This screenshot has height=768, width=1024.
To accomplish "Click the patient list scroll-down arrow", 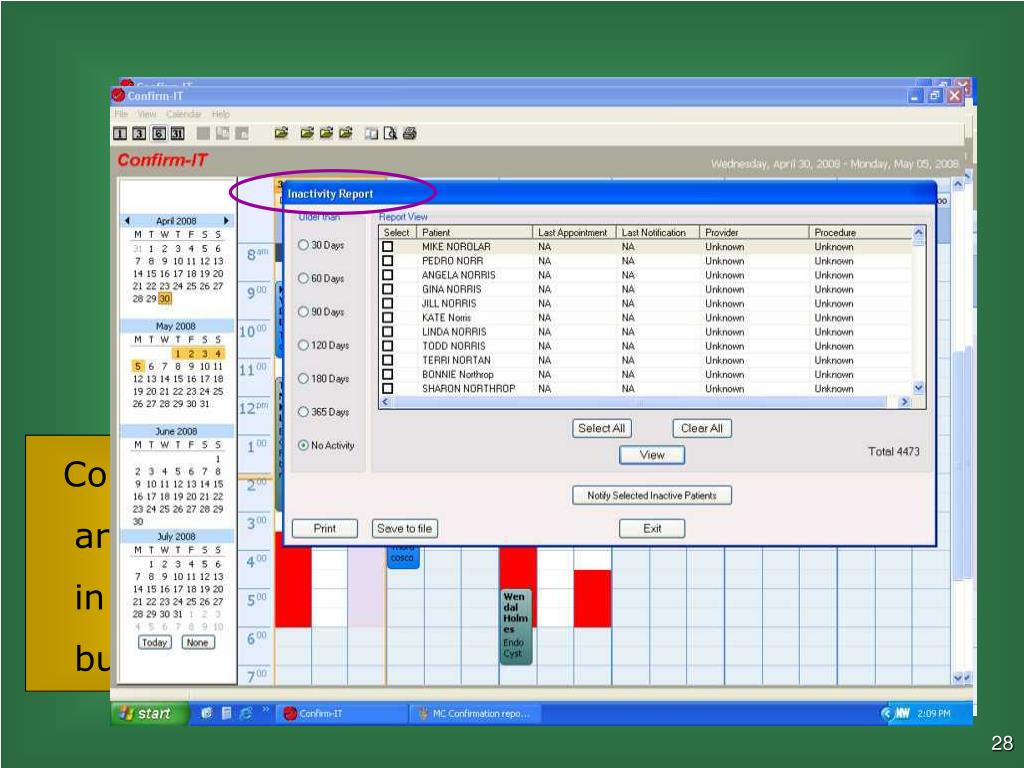I will click(x=918, y=388).
